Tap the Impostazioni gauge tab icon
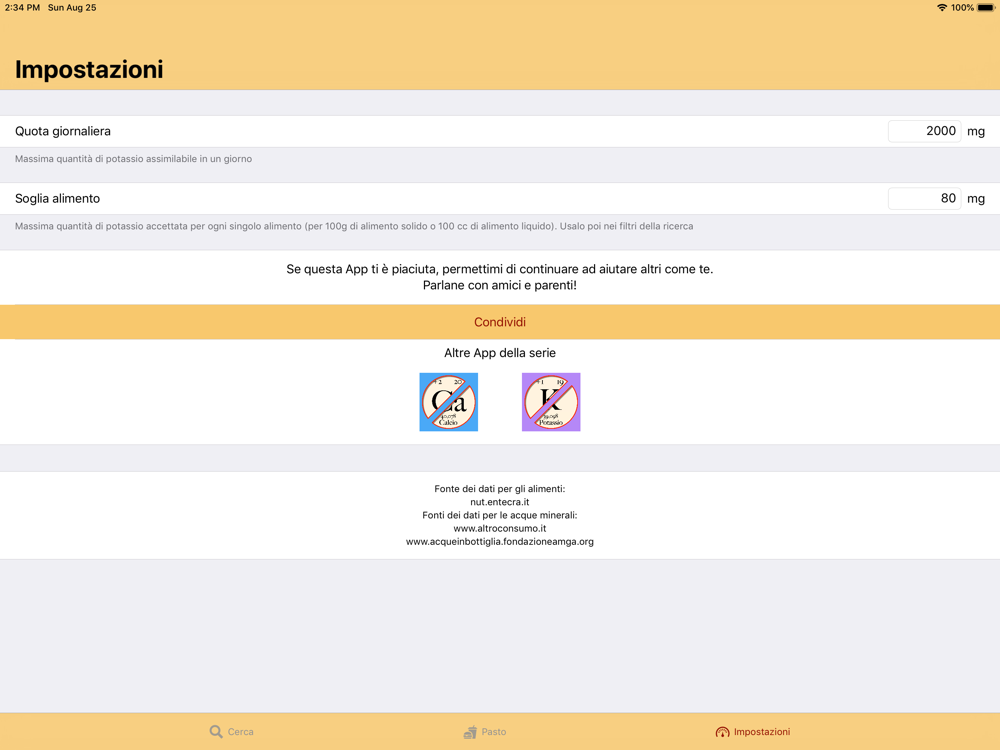Screen dimensions: 1000x750 click(x=722, y=732)
